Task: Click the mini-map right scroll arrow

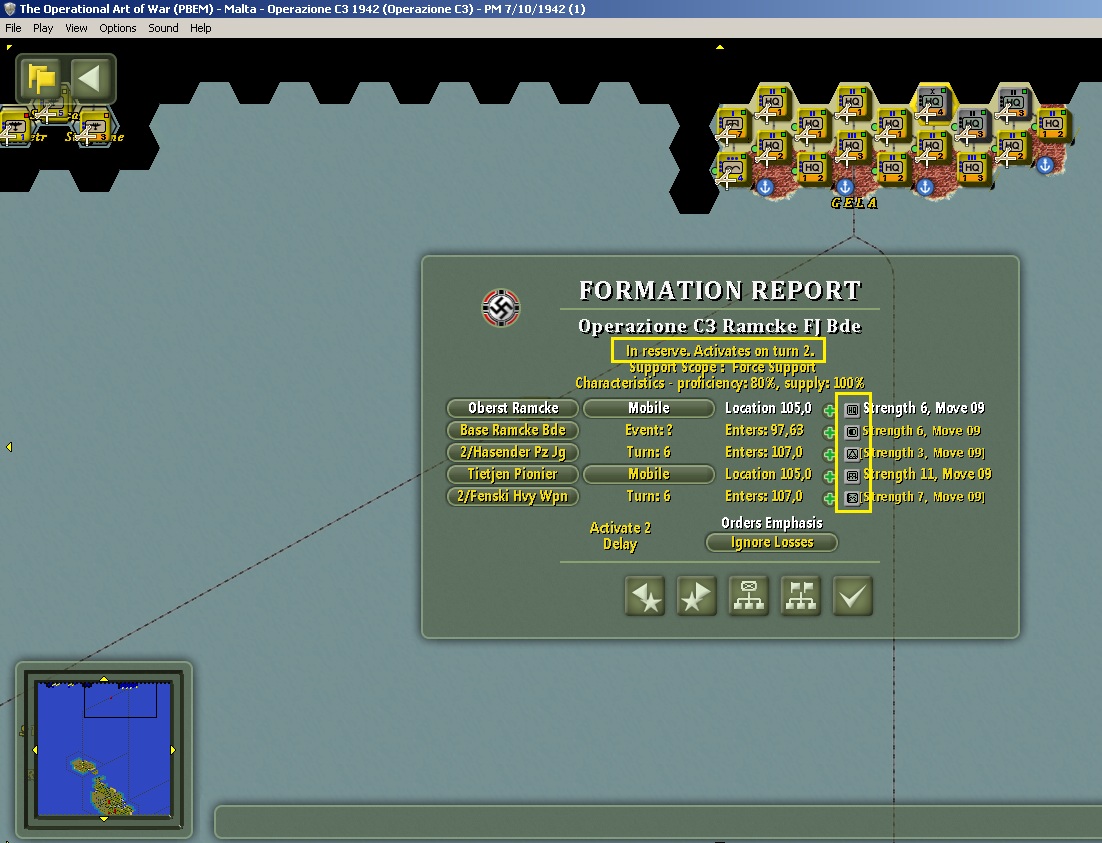Action: coord(174,749)
